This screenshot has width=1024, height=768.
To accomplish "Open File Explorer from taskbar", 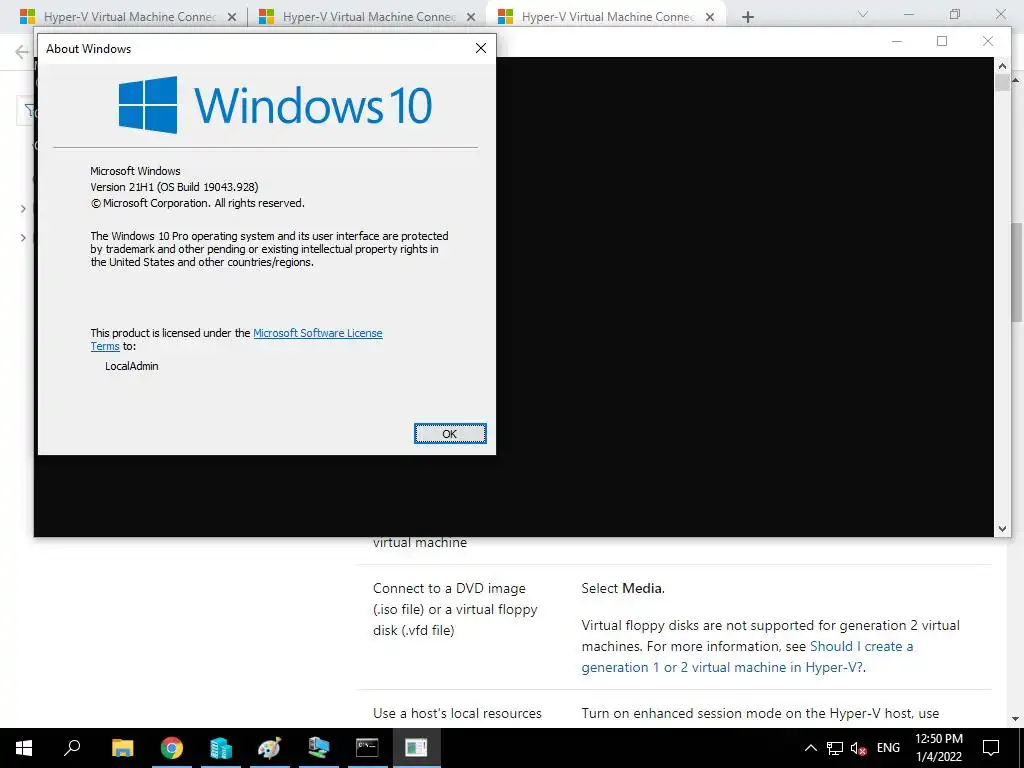I will point(122,748).
